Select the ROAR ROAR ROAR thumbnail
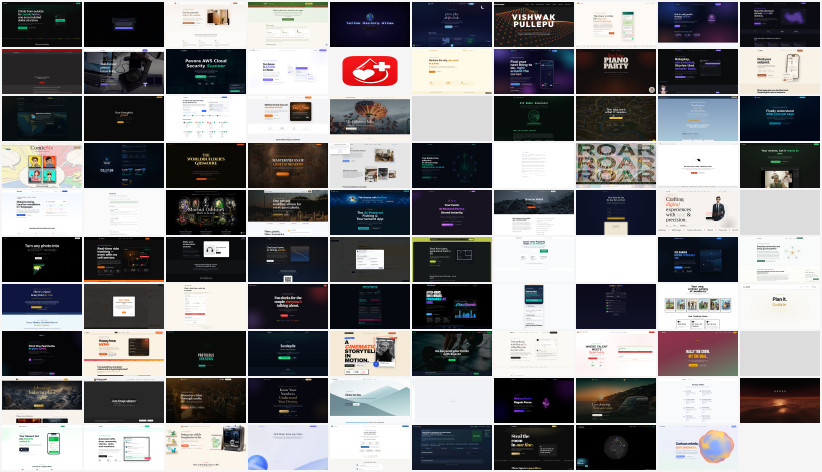 point(615,165)
